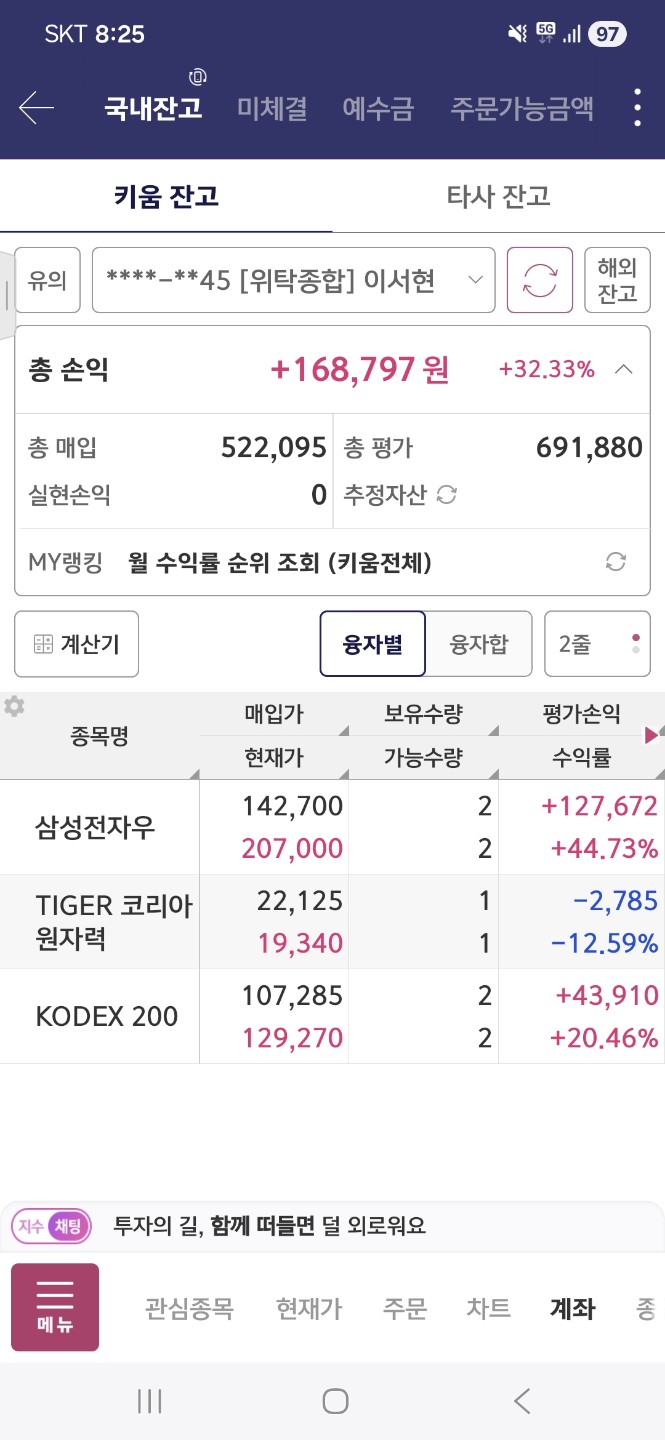Toggle 지수 채팅 switch

(x=52, y=1226)
